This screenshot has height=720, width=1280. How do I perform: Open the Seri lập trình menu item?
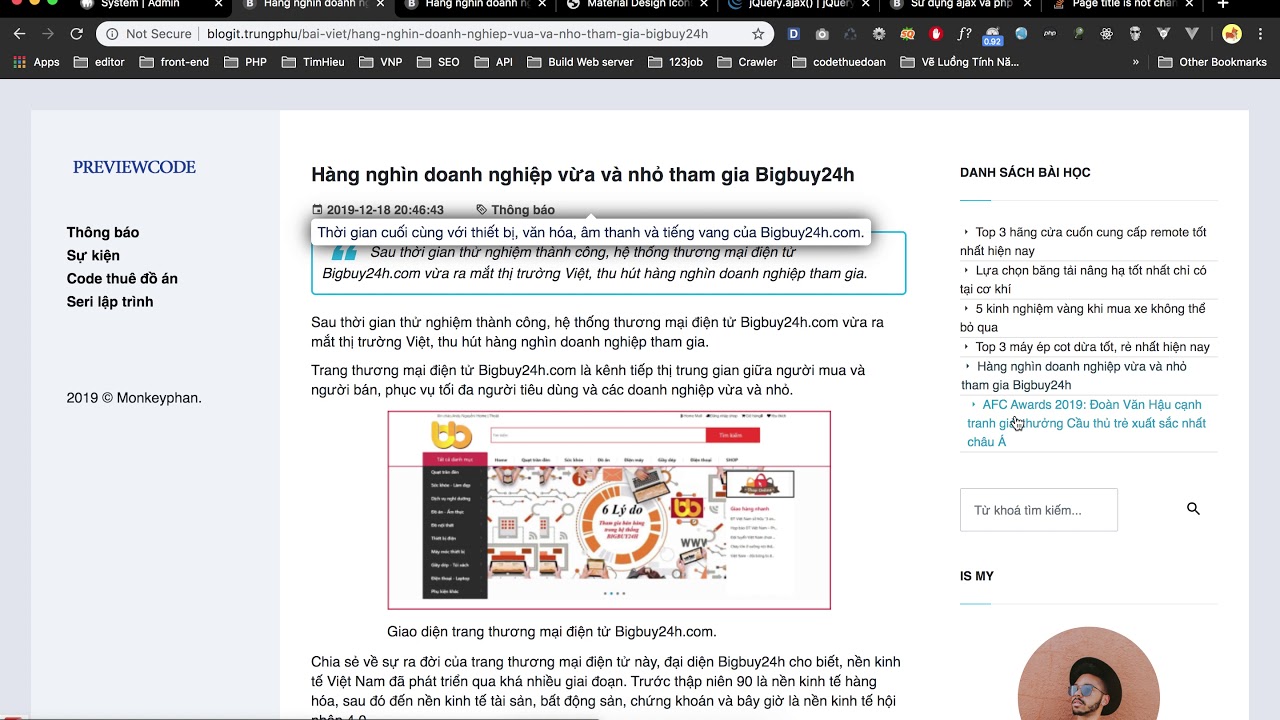point(110,301)
